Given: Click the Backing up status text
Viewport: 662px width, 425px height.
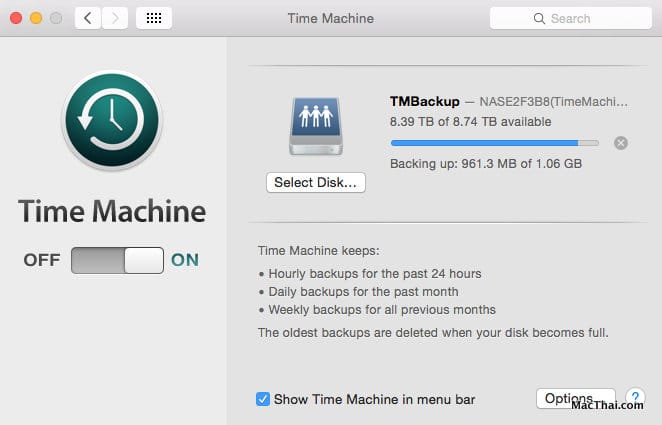Looking at the screenshot, I should 484,162.
